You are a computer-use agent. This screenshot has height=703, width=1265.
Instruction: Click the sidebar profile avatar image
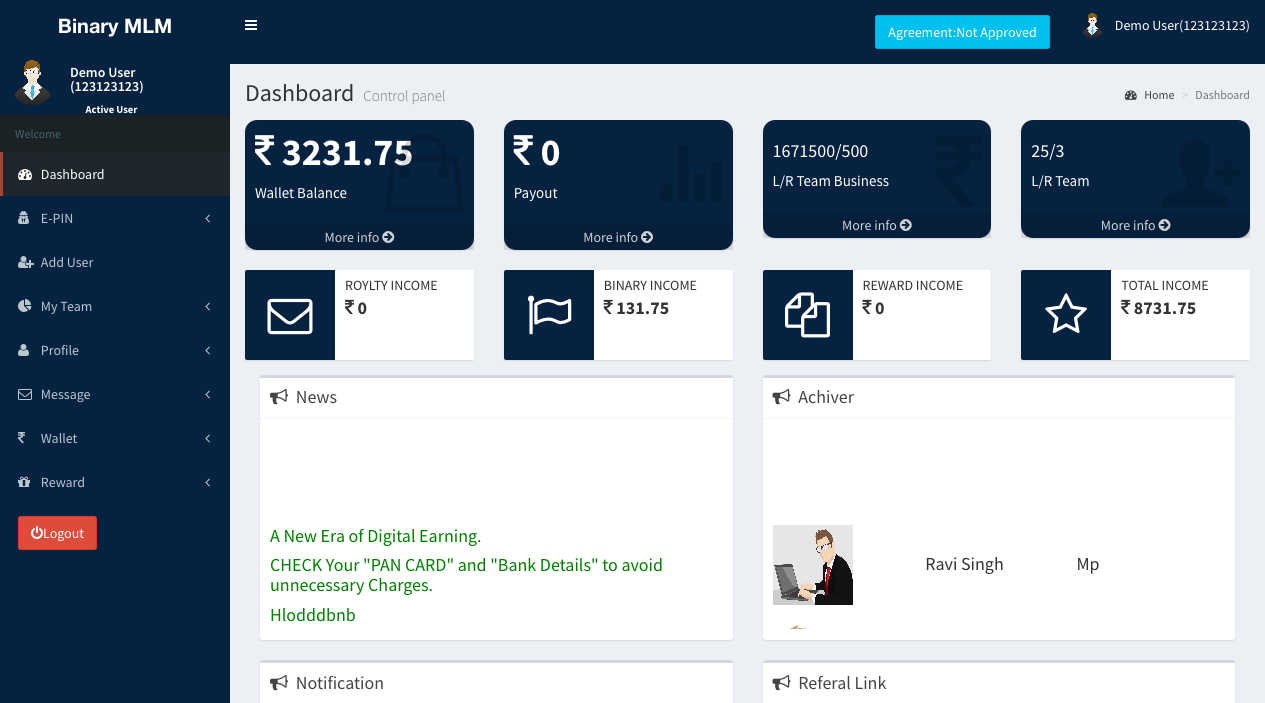33,83
